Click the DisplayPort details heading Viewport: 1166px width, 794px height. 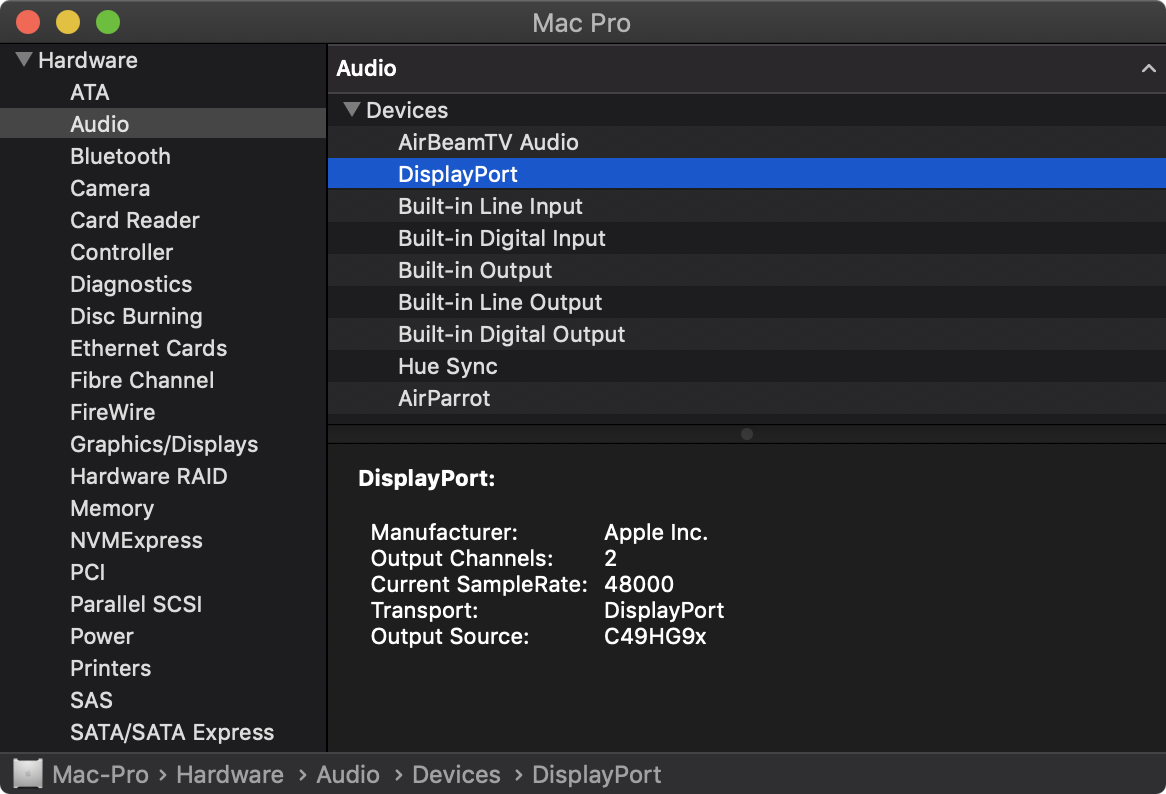[427, 479]
